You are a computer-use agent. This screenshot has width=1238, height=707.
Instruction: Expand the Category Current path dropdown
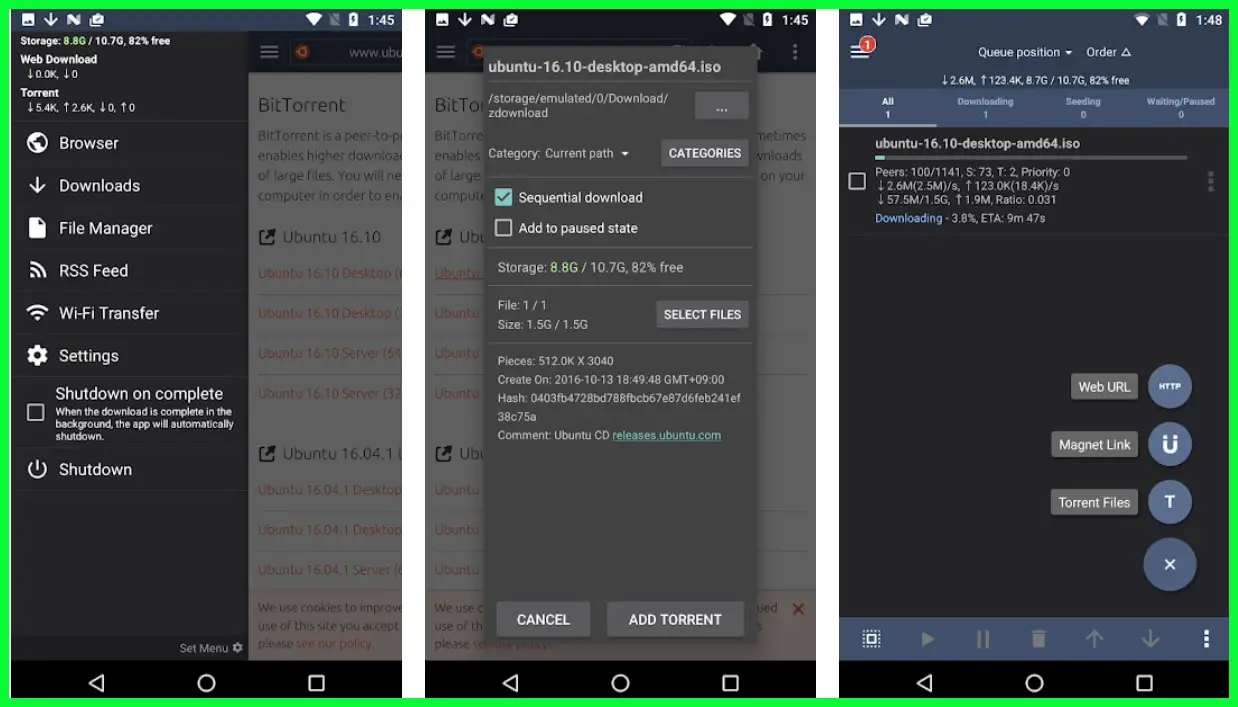pos(588,153)
